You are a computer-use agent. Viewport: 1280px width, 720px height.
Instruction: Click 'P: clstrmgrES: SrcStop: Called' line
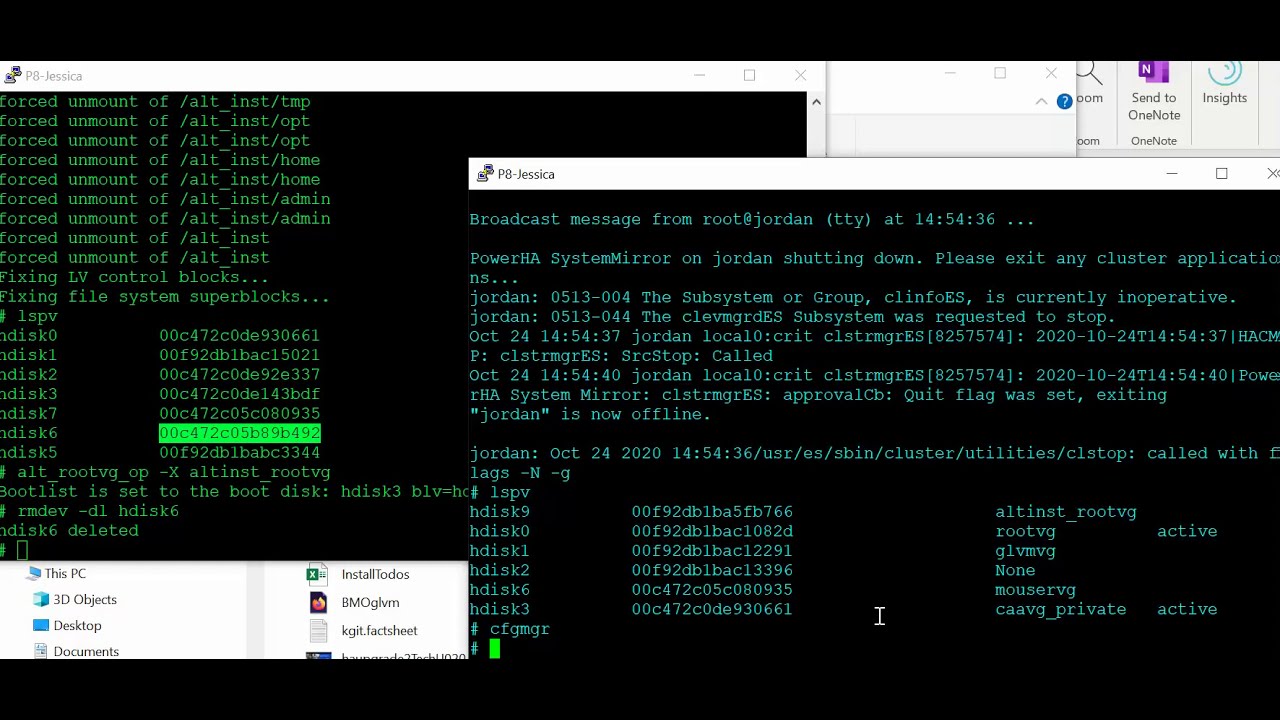click(621, 356)
